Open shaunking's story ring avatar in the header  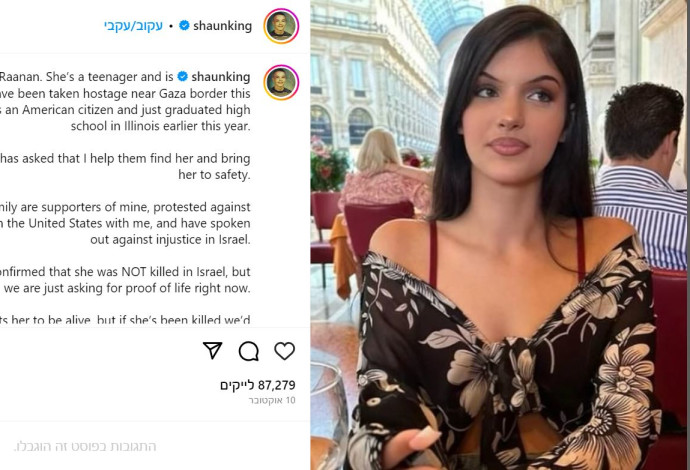[x=281, y=26]
